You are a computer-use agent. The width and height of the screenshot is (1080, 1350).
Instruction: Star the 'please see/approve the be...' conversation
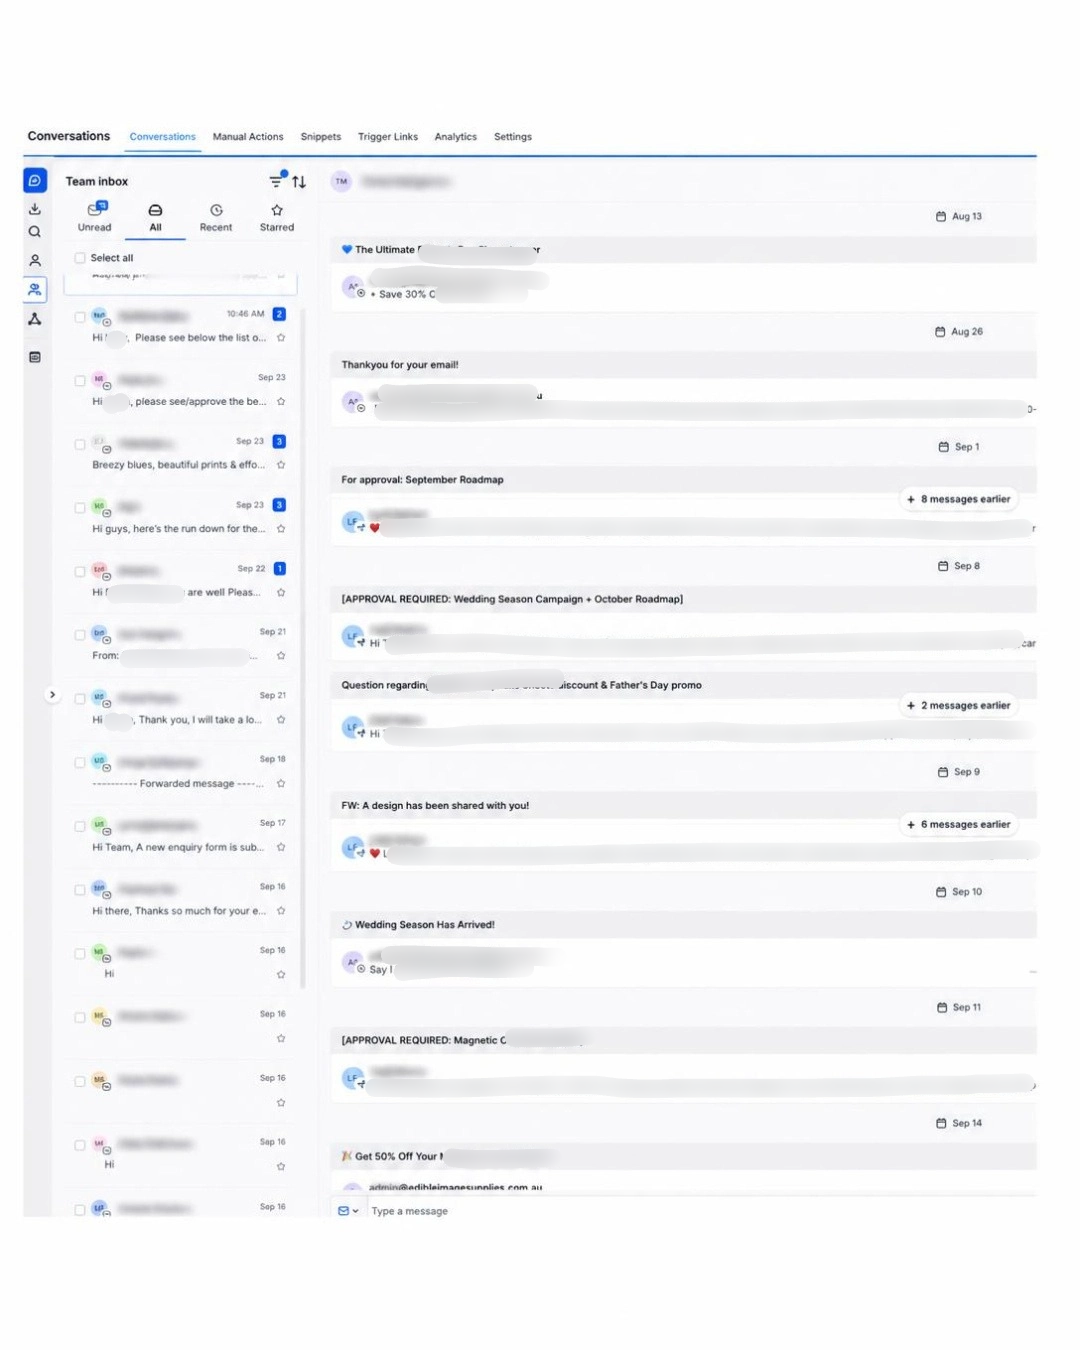click(x=281, y=402)
